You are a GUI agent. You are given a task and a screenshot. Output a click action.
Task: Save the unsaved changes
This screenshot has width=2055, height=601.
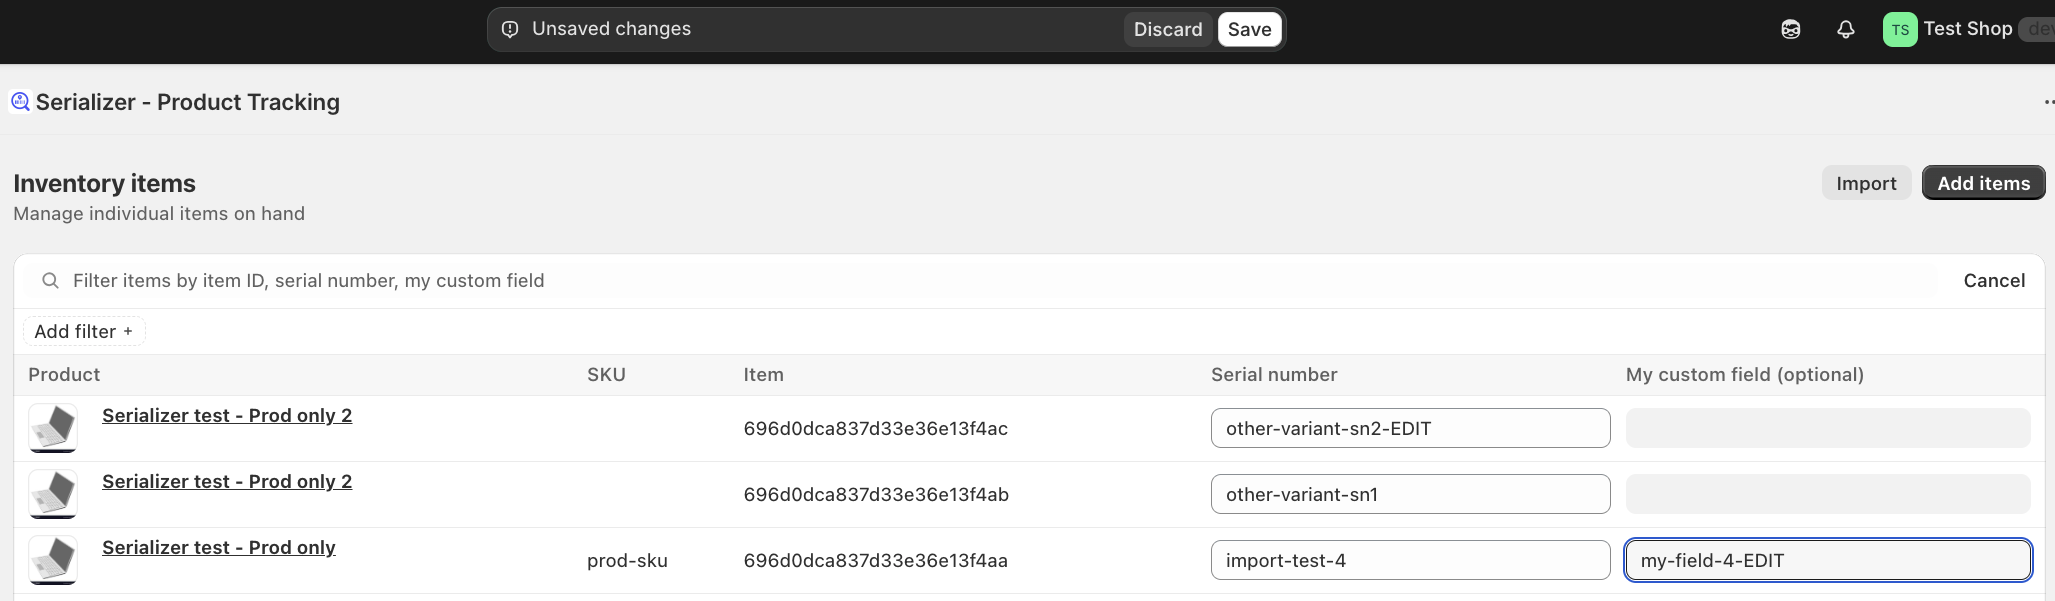(1249, 30)
